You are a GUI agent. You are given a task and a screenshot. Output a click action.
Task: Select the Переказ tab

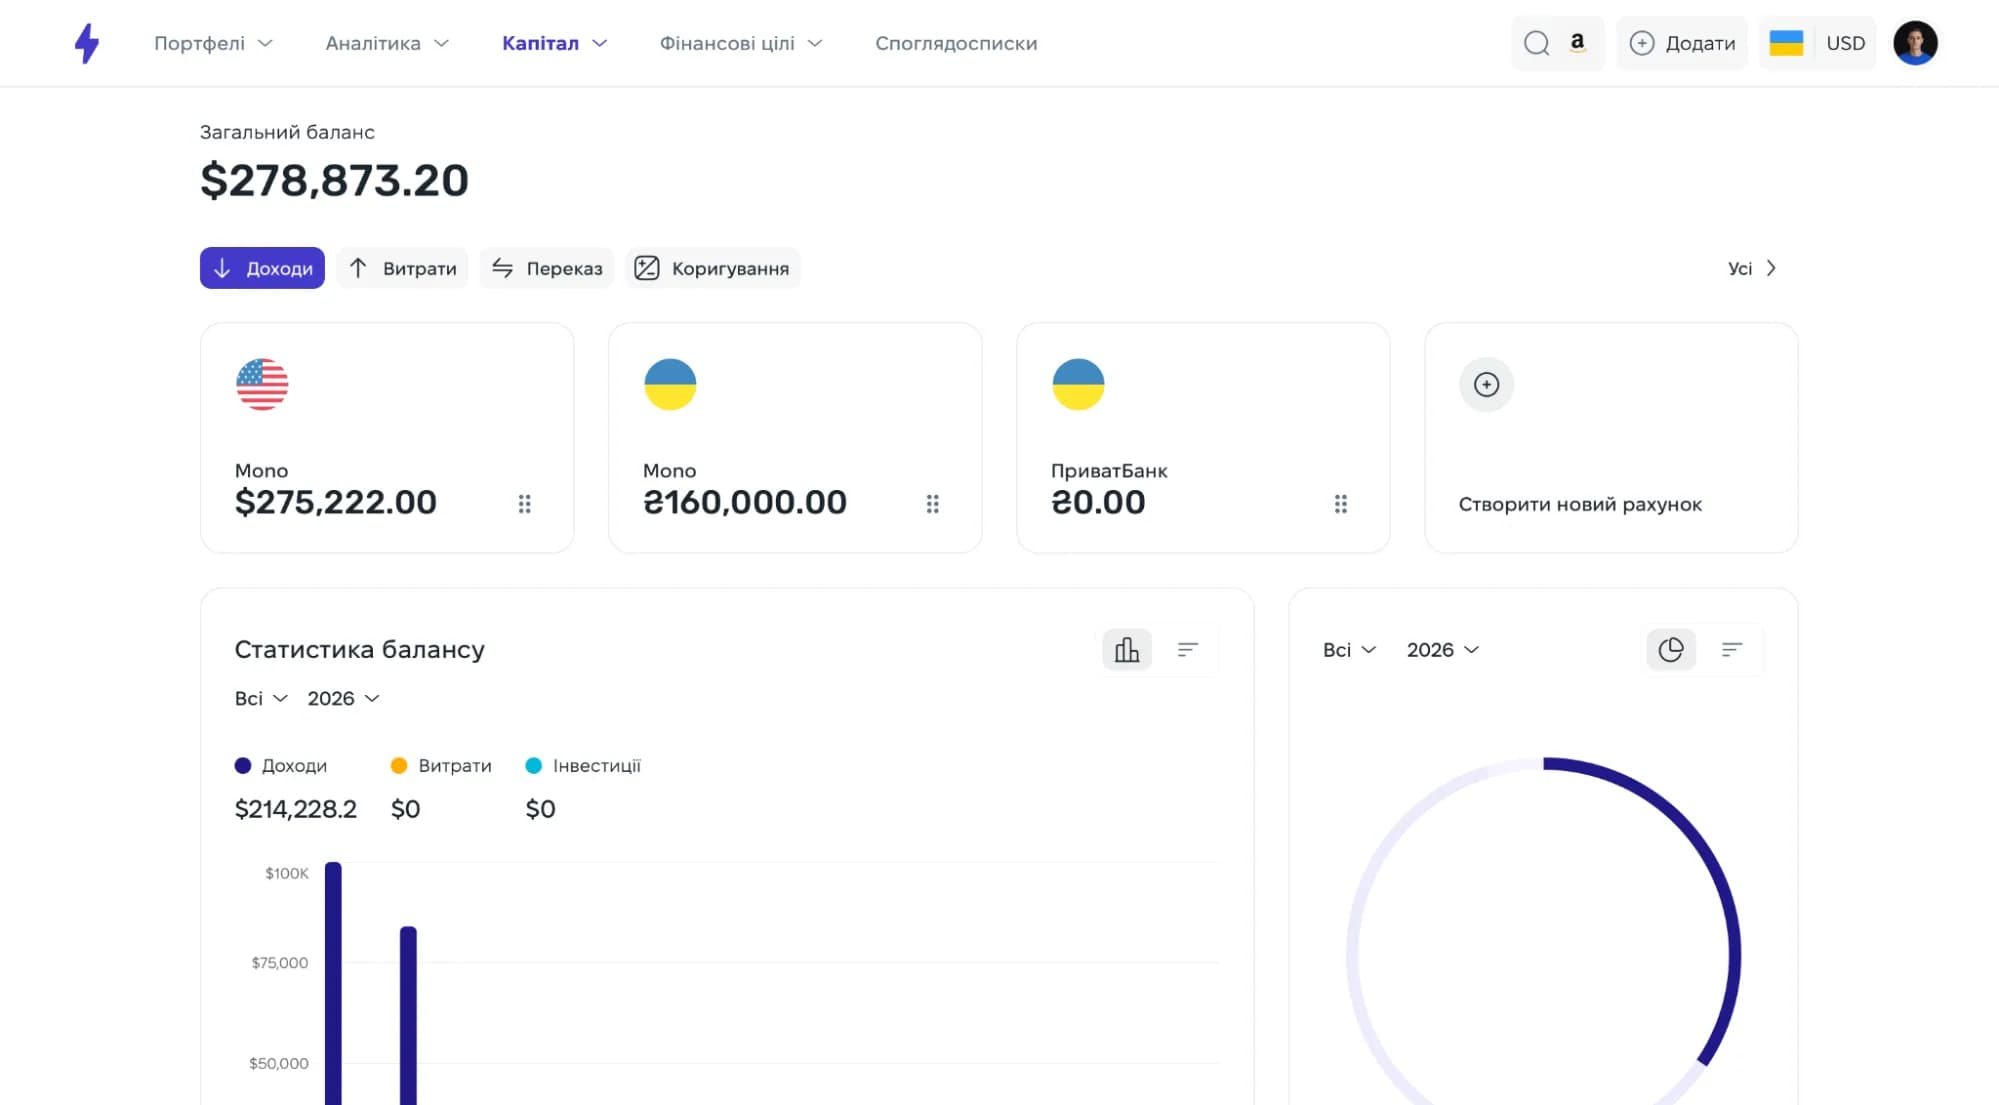coord(547,268)
